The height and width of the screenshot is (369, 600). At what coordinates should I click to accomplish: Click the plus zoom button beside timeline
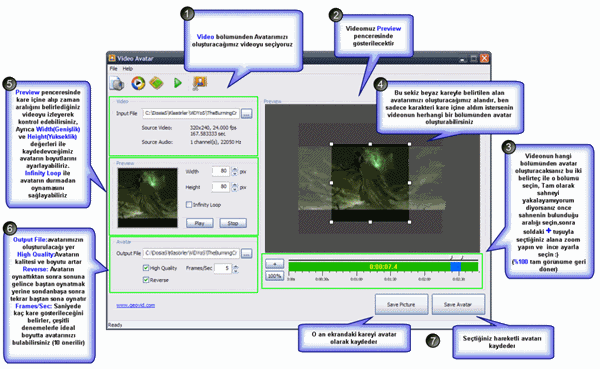tap(274, 264)
